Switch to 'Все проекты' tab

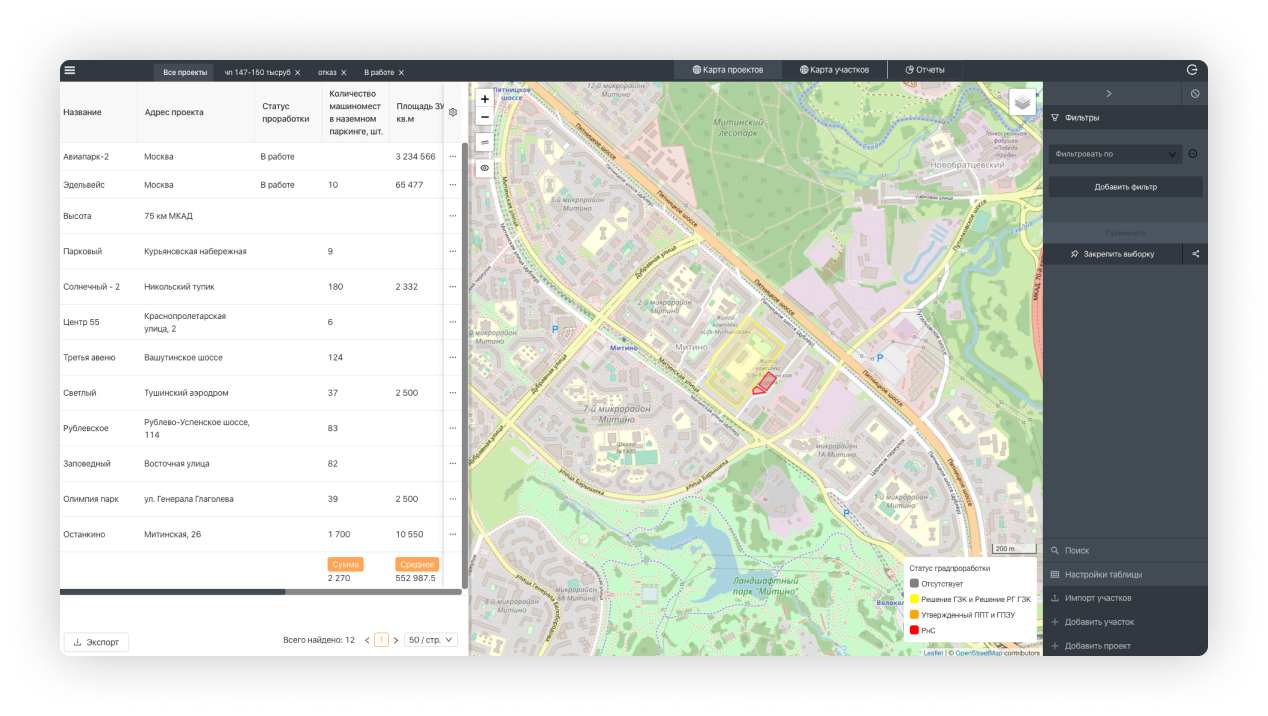click(185, 72)
